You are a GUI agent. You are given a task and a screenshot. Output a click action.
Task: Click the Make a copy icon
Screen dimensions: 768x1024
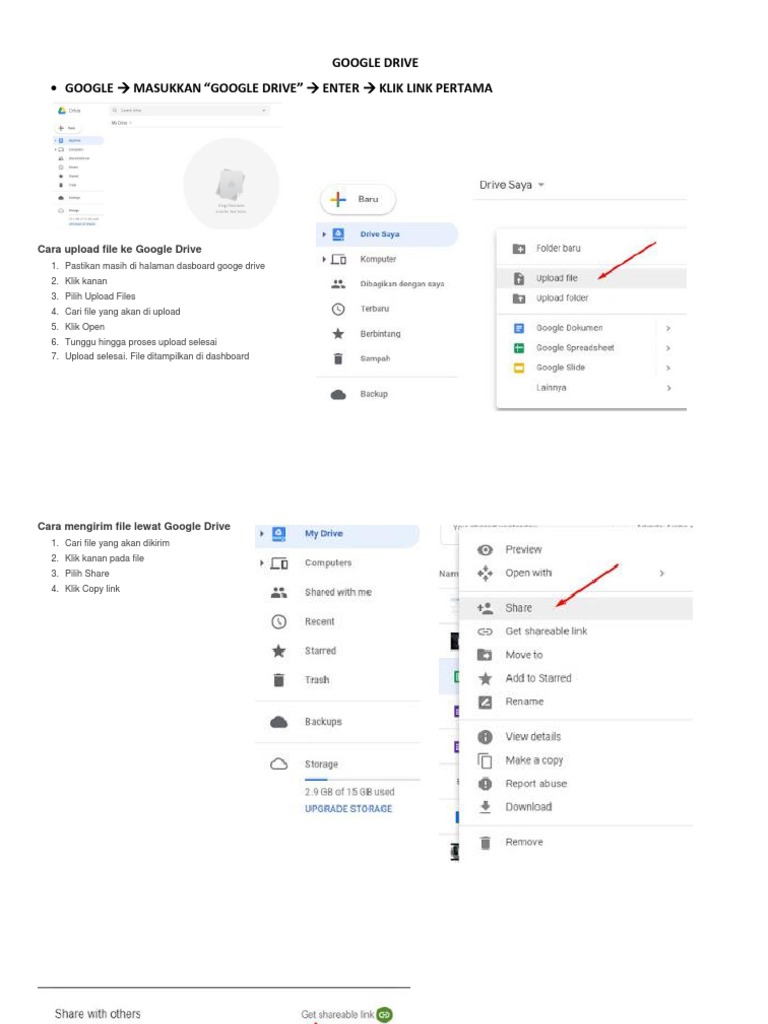[485, 761]
